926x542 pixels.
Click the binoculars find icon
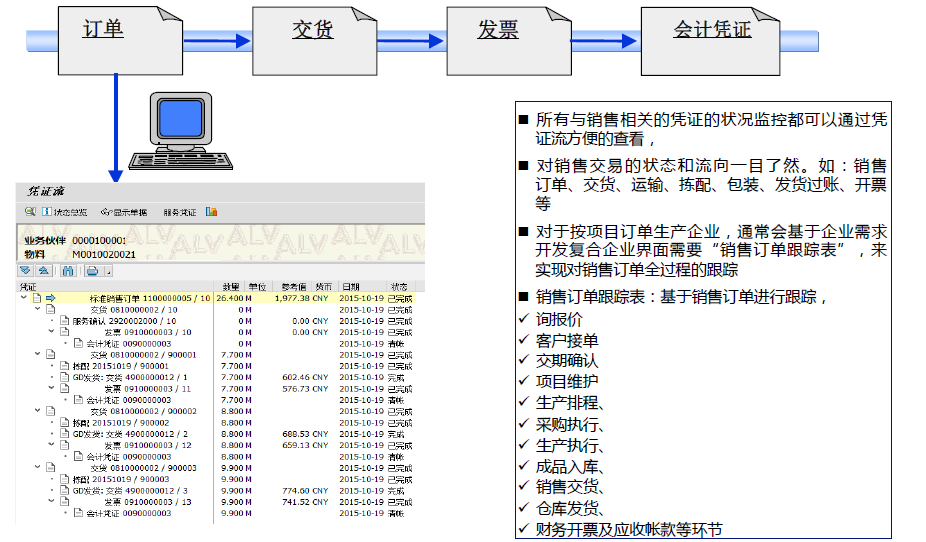pos(68,270)
